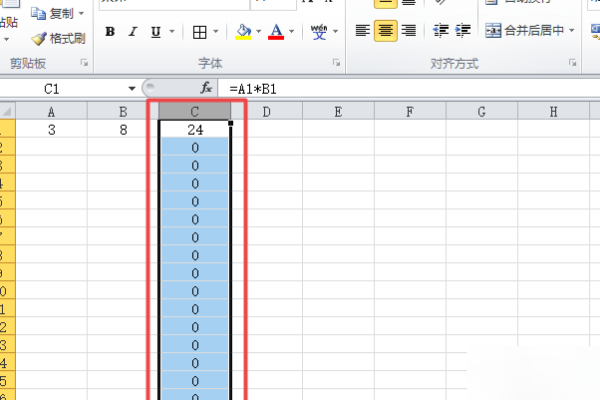Select column E header
Viewport: 600px width, 400px height.
coord(338,112)
